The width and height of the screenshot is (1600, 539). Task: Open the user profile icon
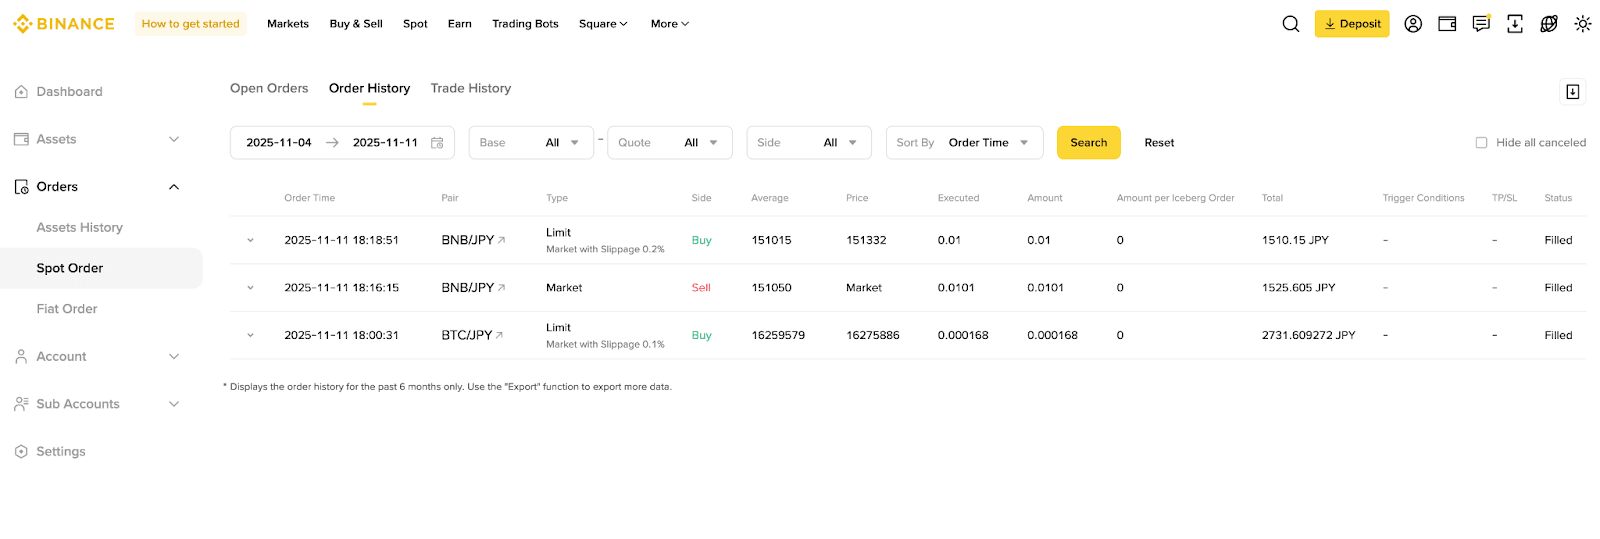pyautogui.click(x=1413, y=24)
